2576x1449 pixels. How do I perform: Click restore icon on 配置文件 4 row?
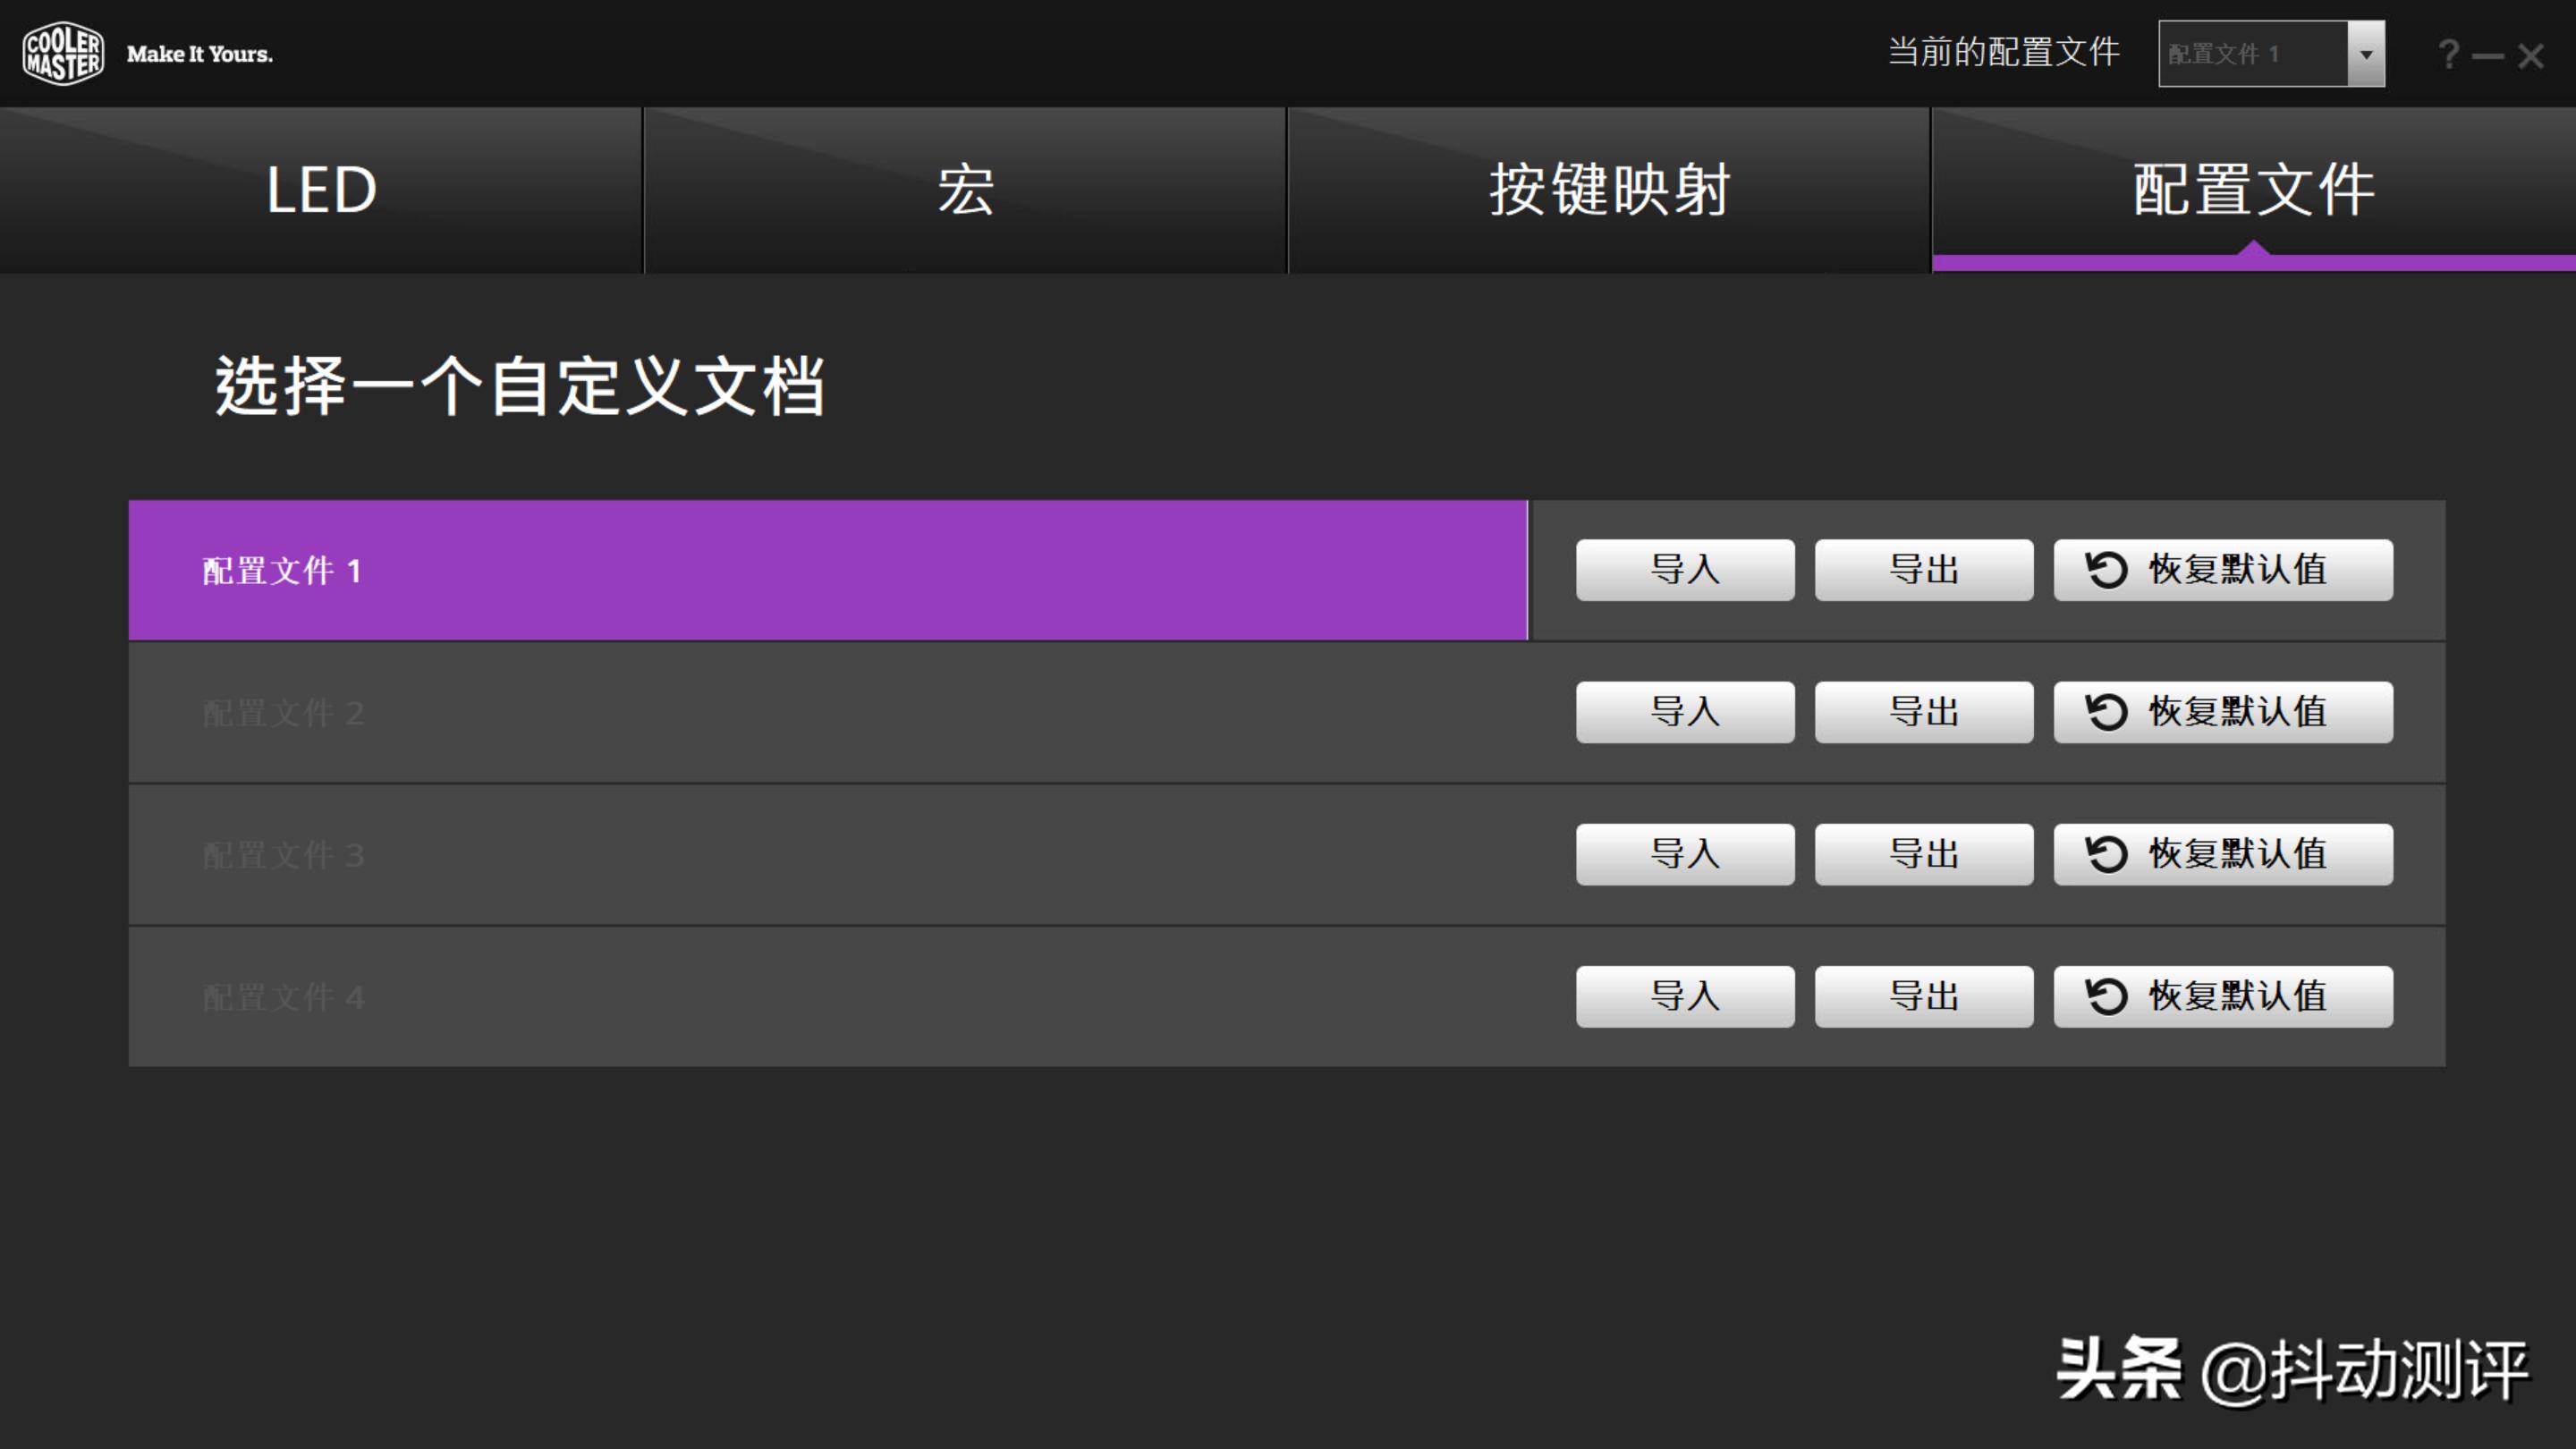(x=2107, y=996)
